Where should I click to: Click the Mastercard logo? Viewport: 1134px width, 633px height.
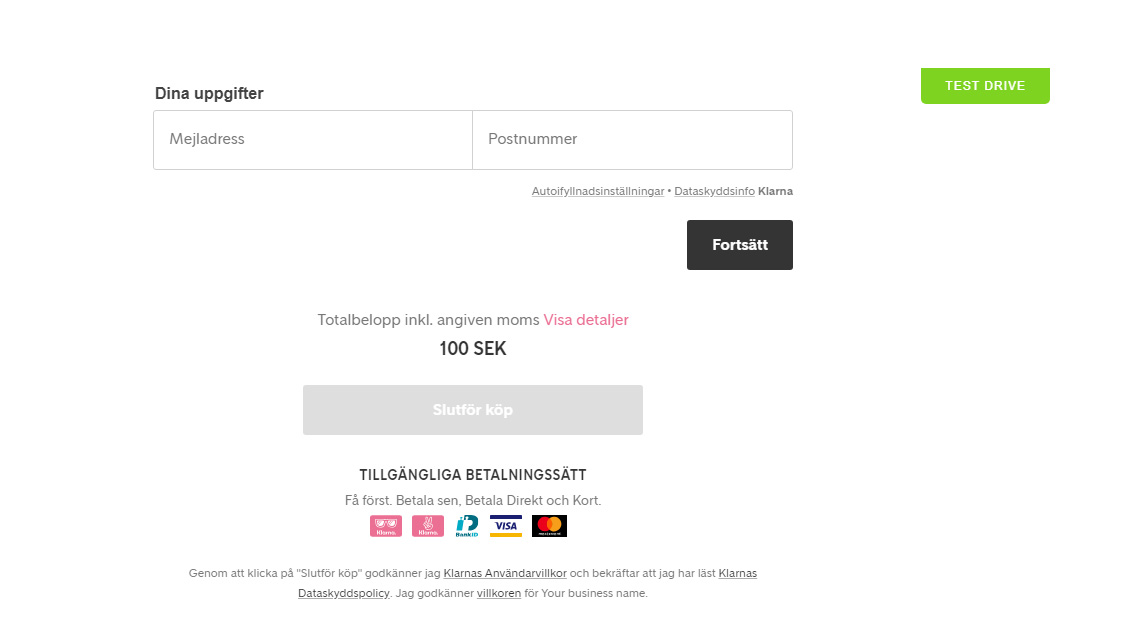[549, 526]
